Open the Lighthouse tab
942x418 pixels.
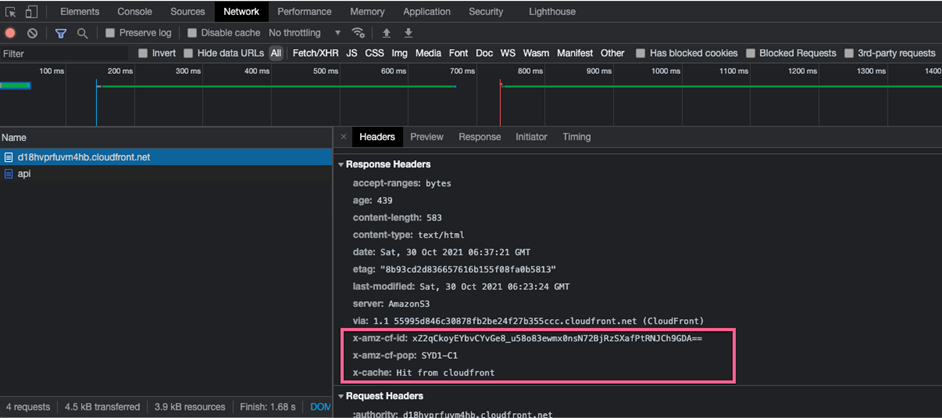[552, 11]
